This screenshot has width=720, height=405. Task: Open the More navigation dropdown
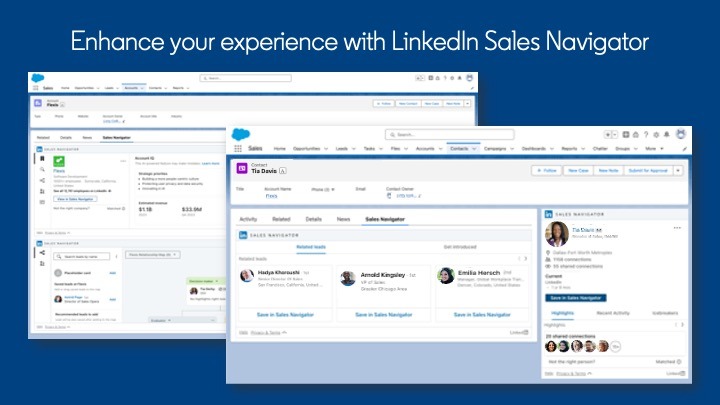663,148
